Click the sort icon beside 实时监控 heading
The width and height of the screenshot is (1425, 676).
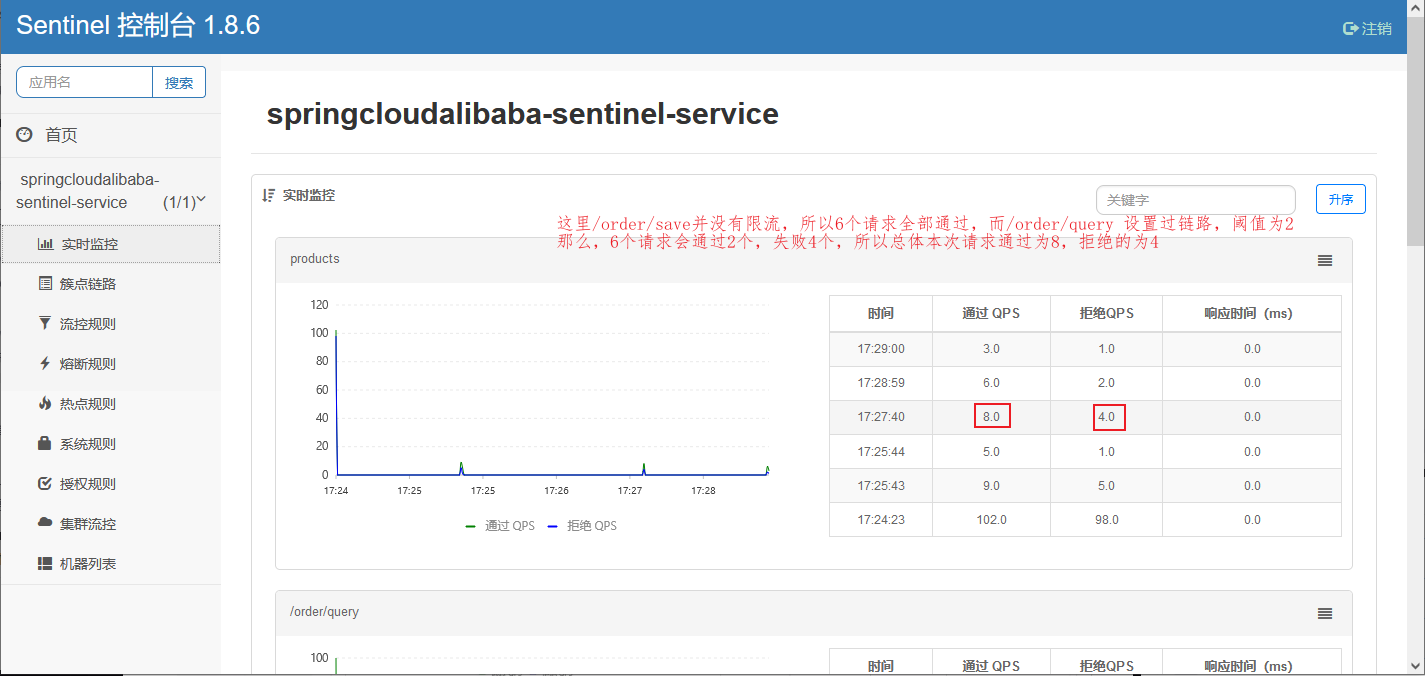click(x=268, y=196)
